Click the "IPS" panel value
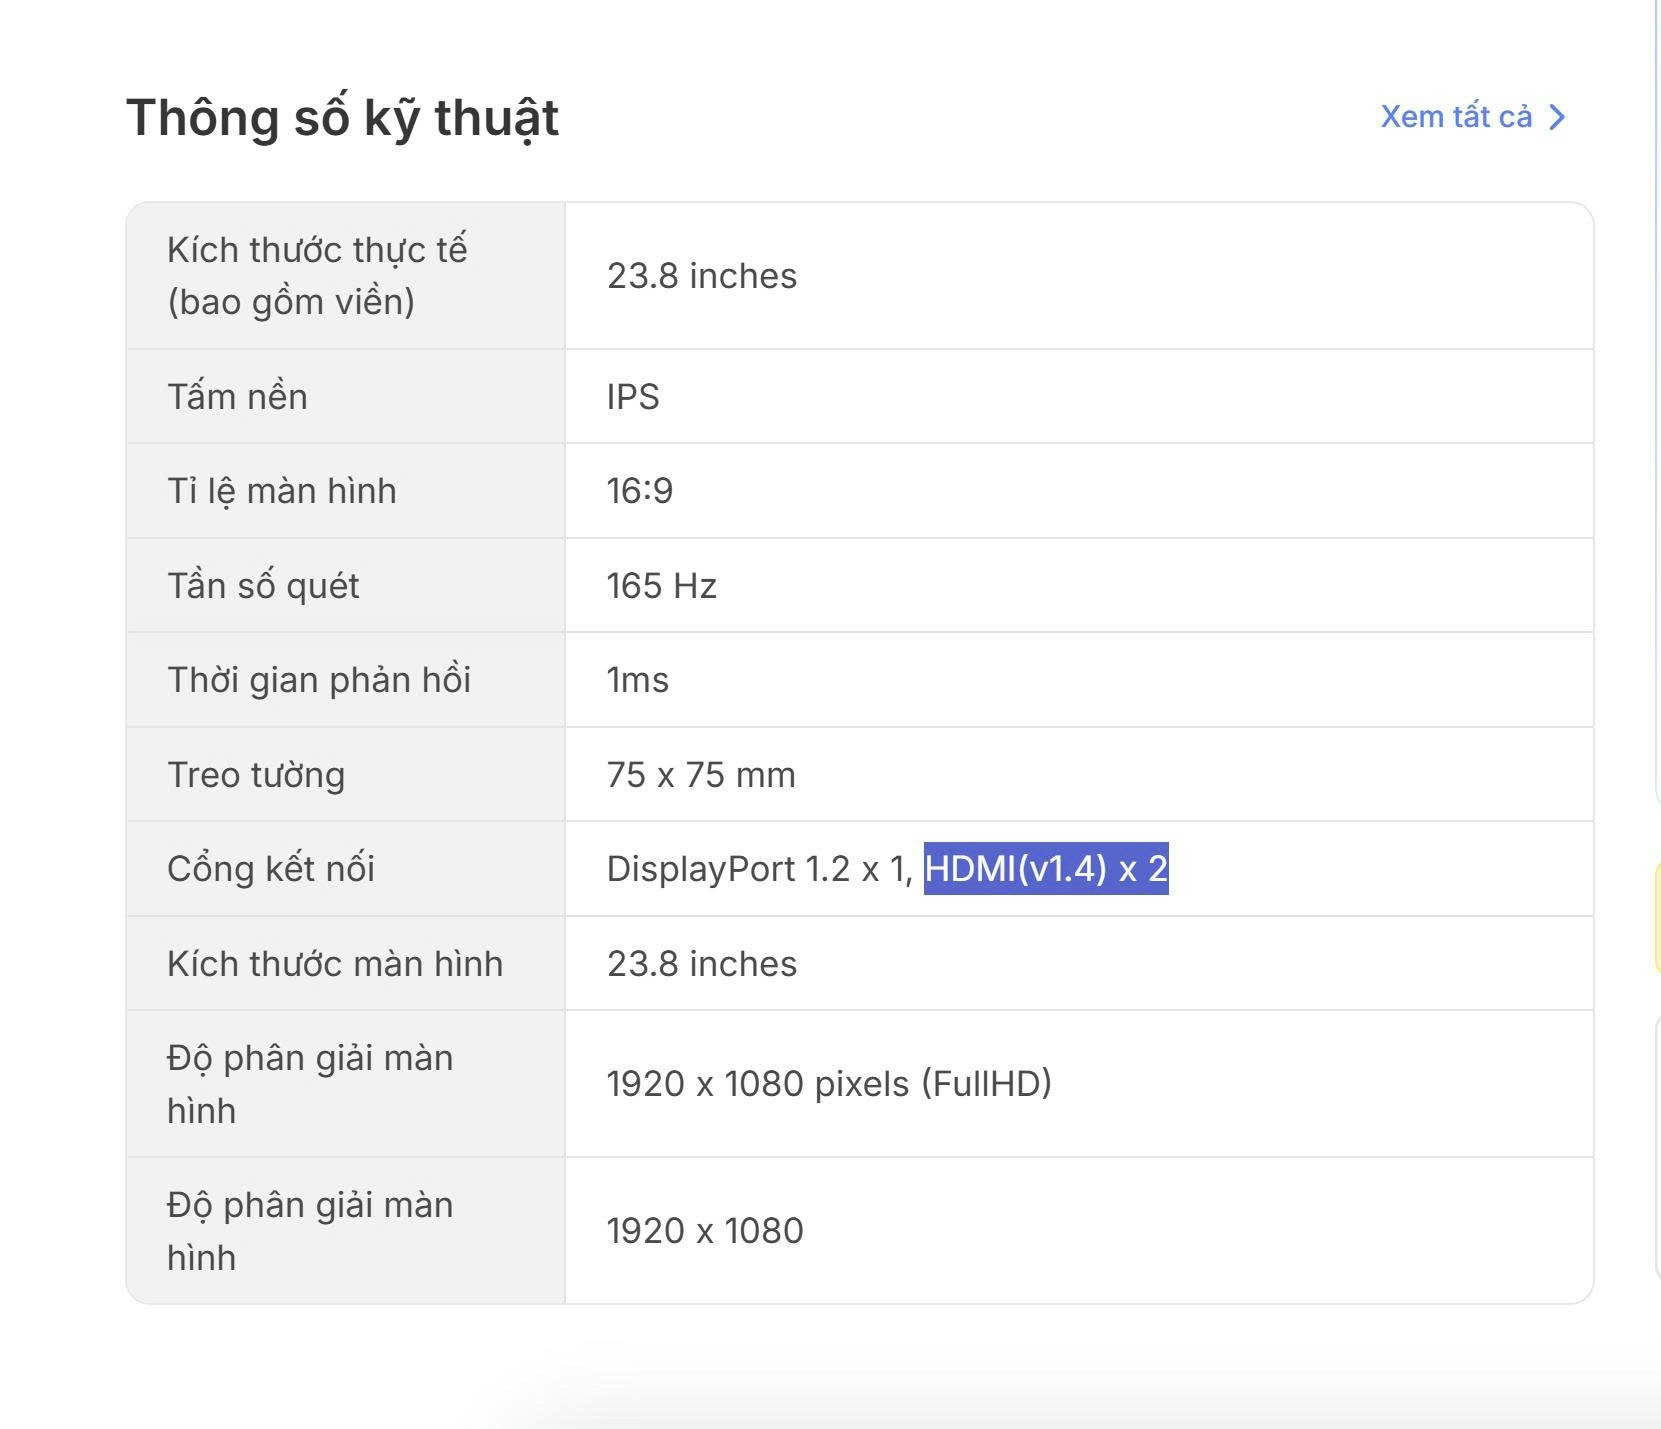1661x1429 pixels. point(632,397)
